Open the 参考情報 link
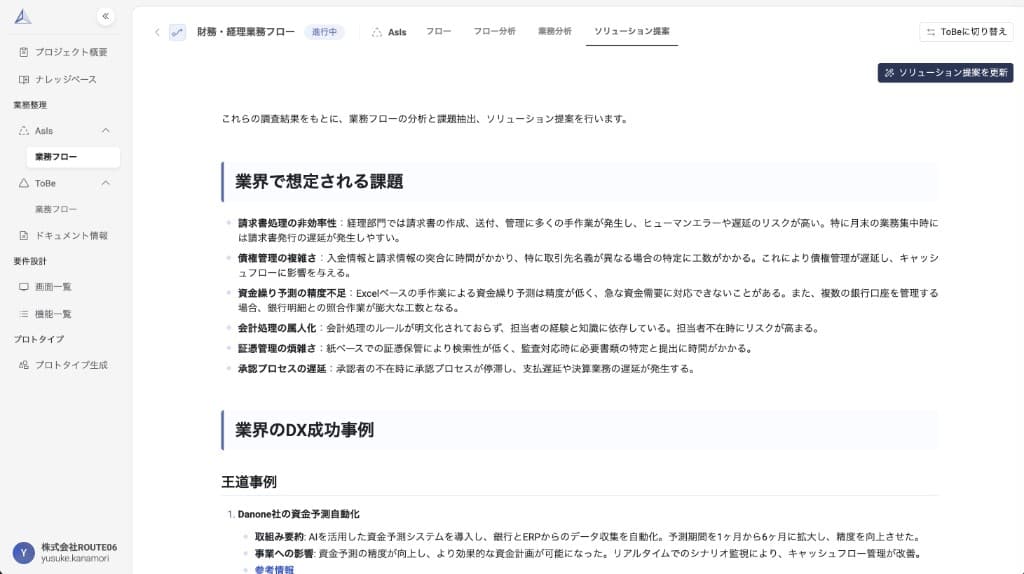The height and width of the screenshot is (574, 1024). pyautogui.click(x=274, y=569)
